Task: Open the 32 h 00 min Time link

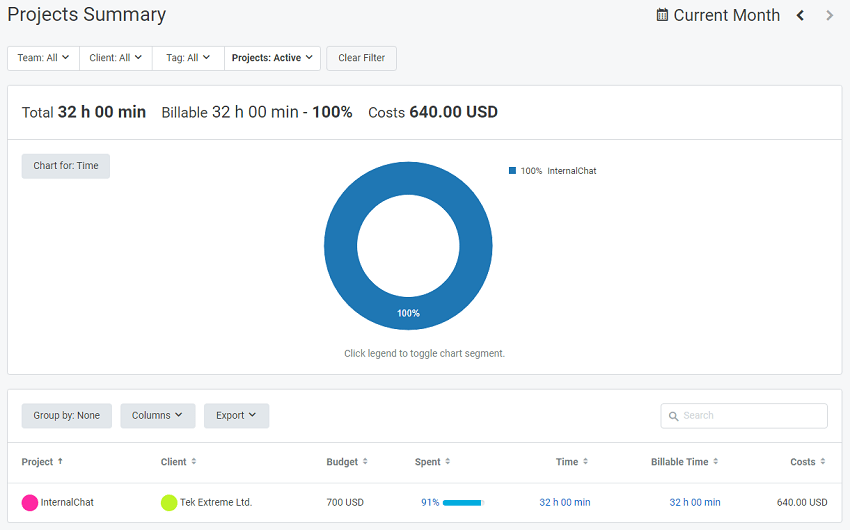Action: pos(565,502)
